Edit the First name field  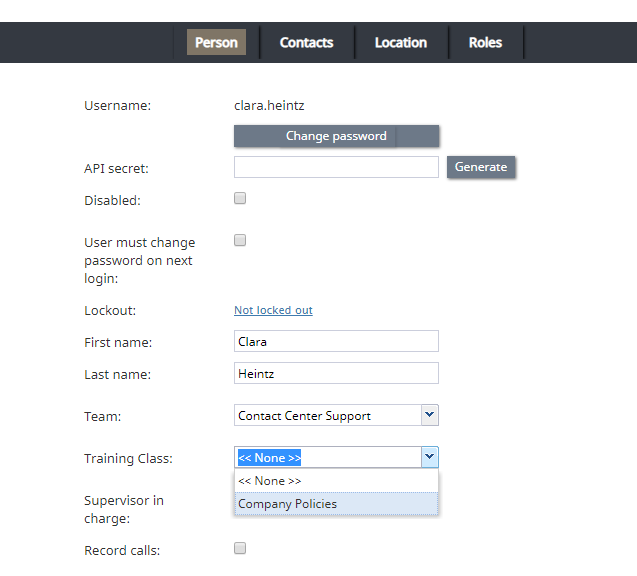point(336,341)
